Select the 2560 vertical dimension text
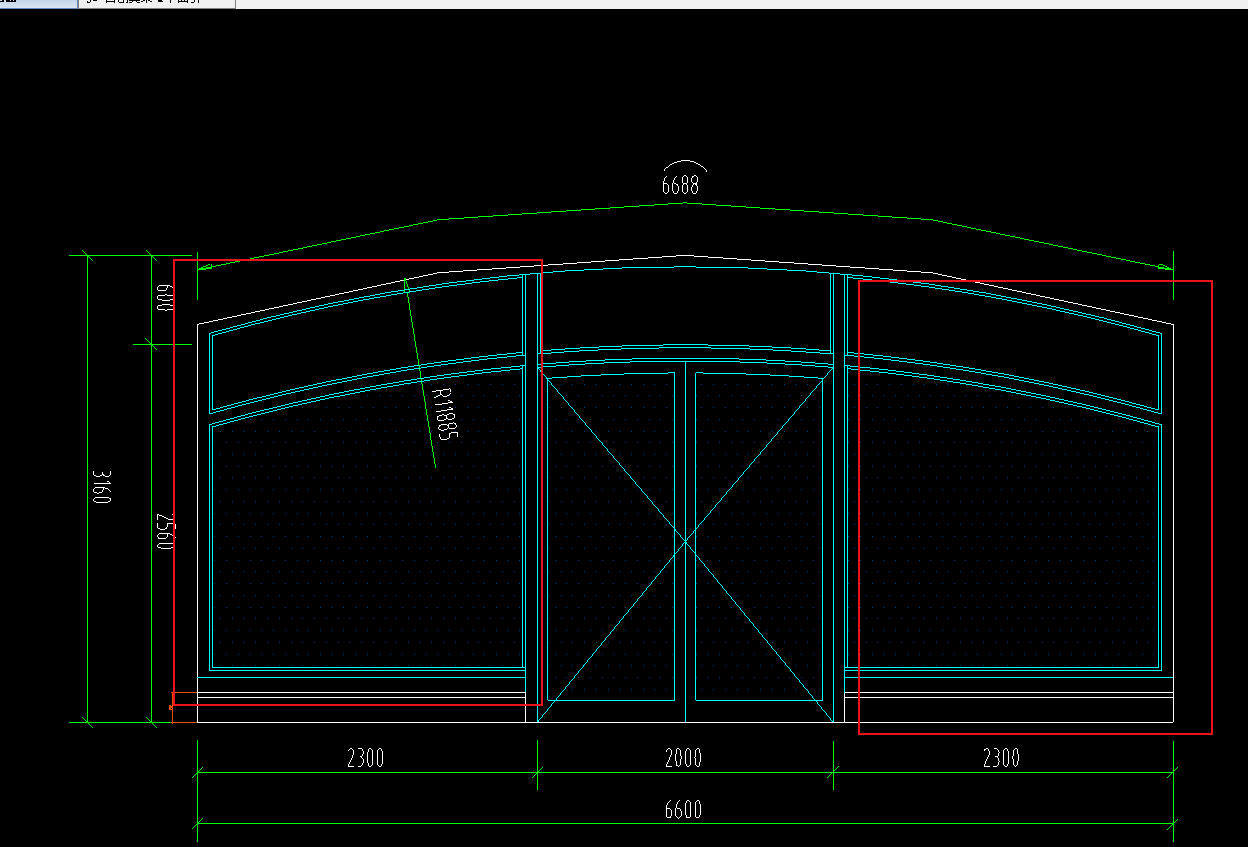Viewport: 1248px width, 847px height. (x=165, y=531)
